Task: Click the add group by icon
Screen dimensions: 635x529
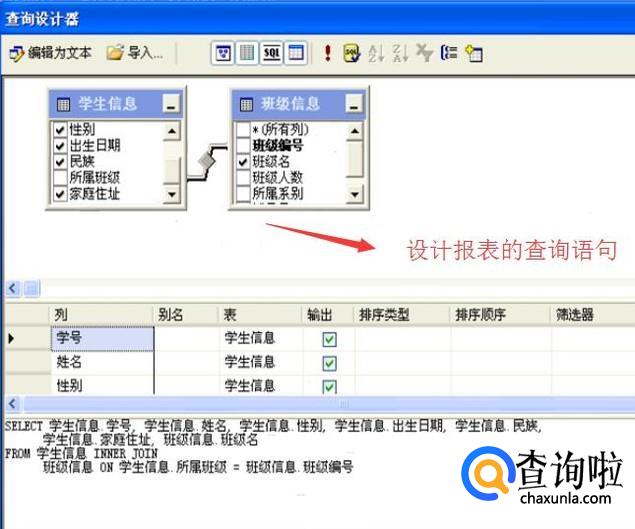Action: [449, 53]
